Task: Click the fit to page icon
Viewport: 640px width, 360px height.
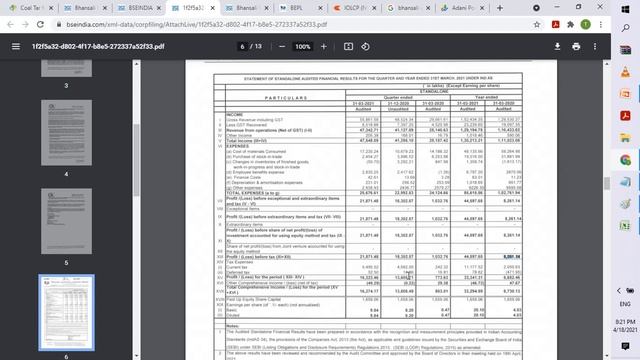Action: pyautogui.click(x=348, y=47)
